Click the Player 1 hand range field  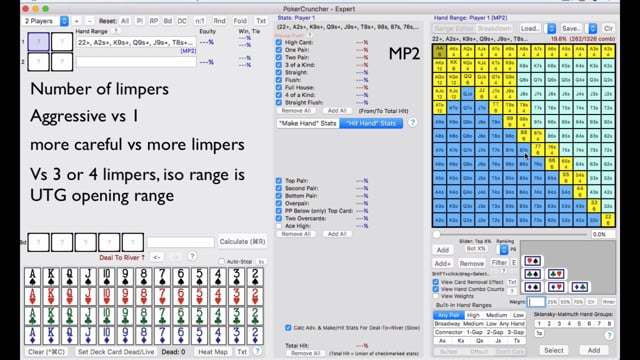[x=136, y=42]
